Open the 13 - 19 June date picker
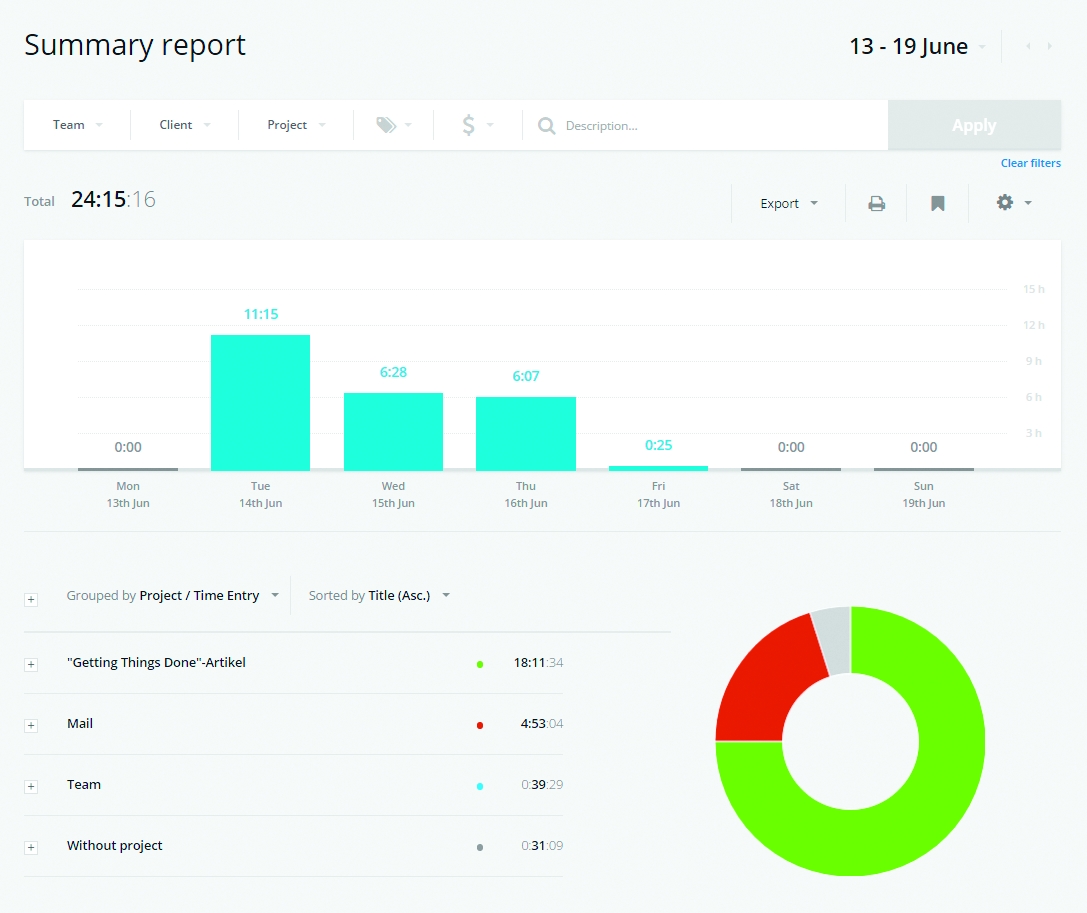 (916, 47)
